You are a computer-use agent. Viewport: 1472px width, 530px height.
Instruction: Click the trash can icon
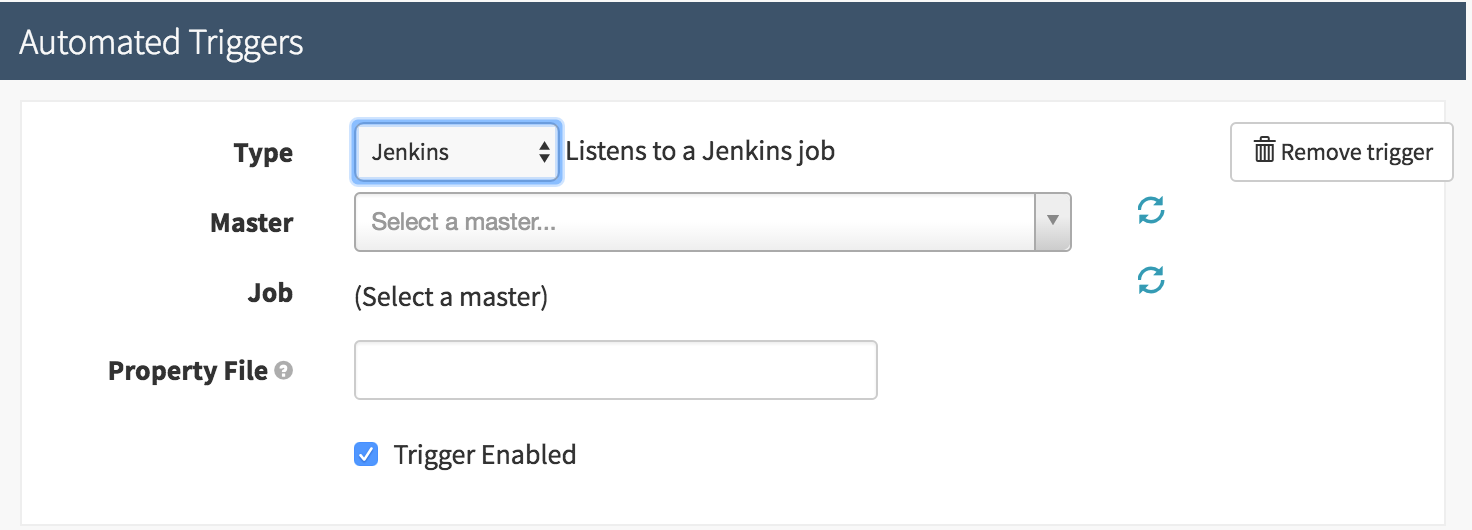tap(1264, 152)
